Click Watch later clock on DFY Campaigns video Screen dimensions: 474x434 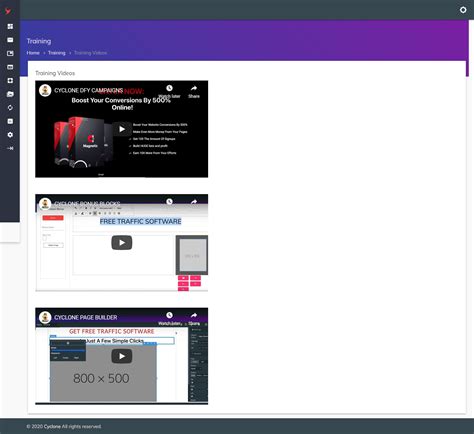tap(169, 88)
